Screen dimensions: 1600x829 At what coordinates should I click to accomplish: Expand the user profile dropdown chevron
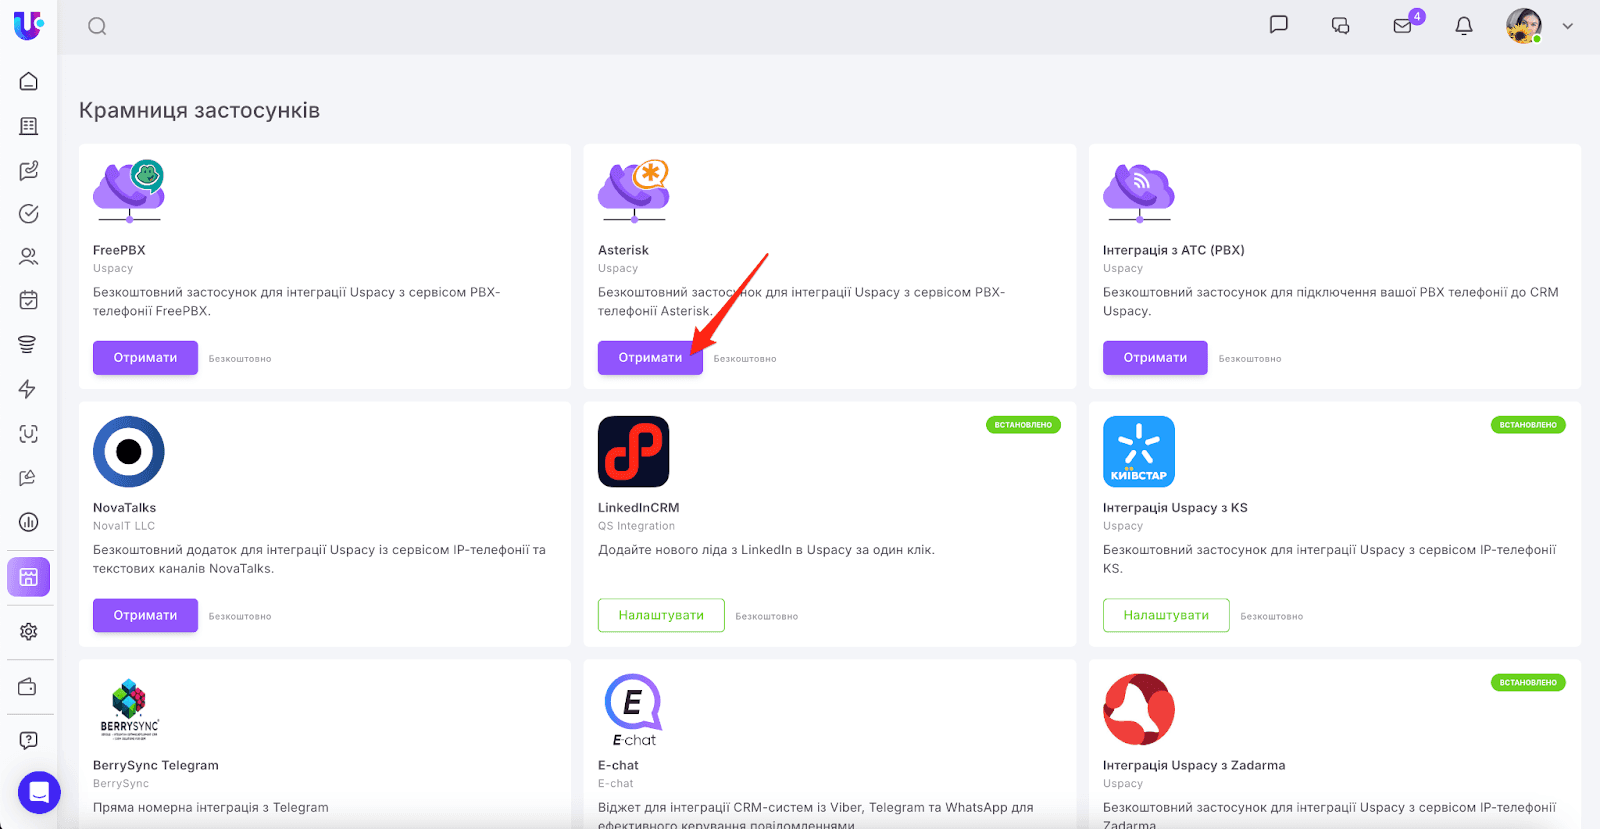click(x=1568, y=27)
